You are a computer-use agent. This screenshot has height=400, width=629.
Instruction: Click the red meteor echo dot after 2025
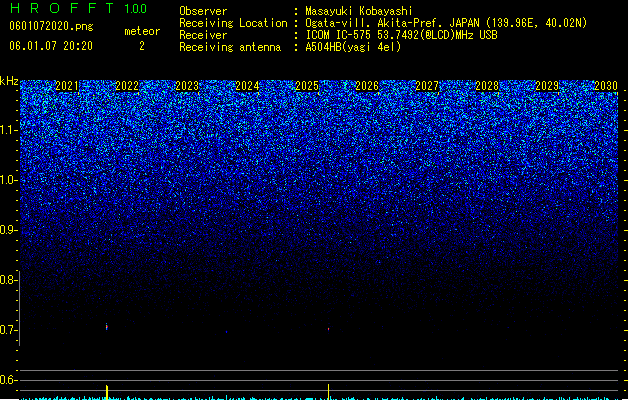click(329, 329)
